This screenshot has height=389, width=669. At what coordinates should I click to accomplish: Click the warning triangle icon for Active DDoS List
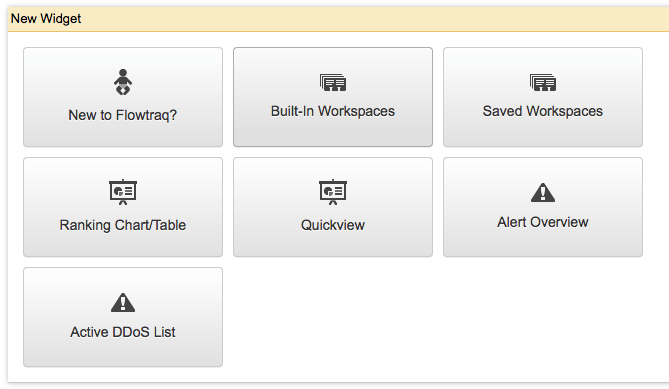click(123, 302)
